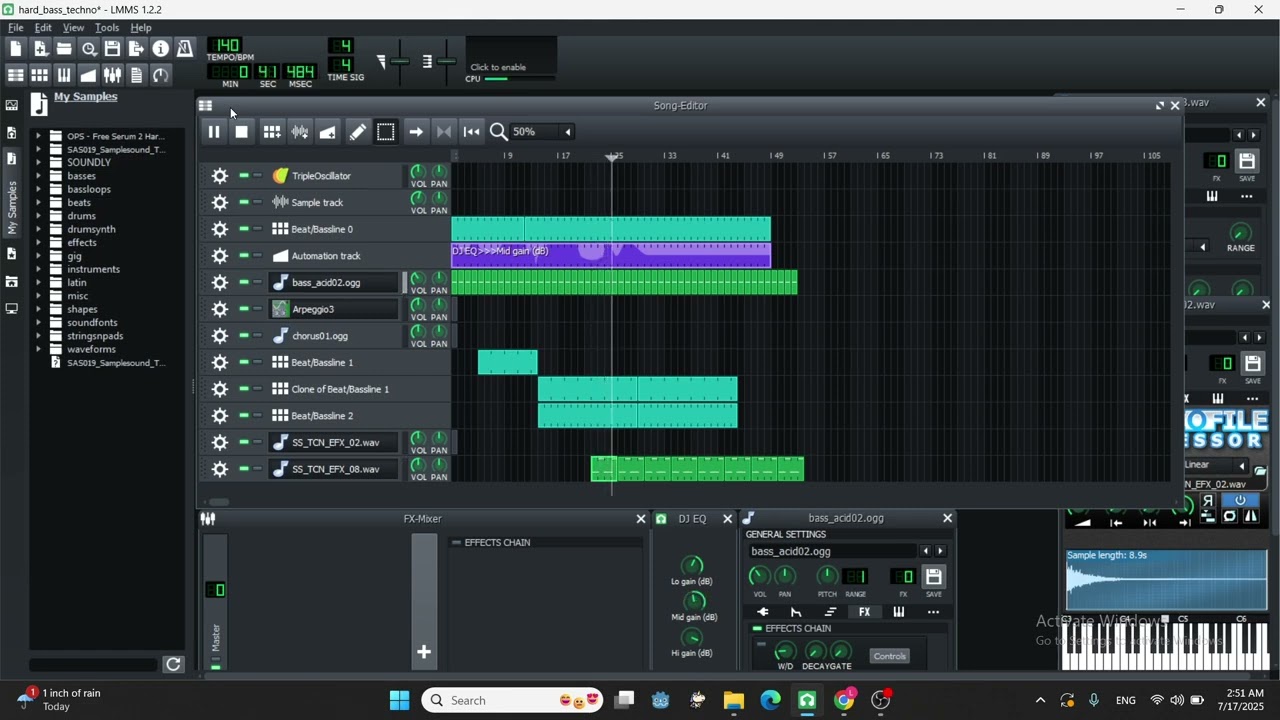Toggle EFFECTS CHAIN LED in FX-Mixer
This screenshot has height=720, width=1280.
[x=456, y=543]
